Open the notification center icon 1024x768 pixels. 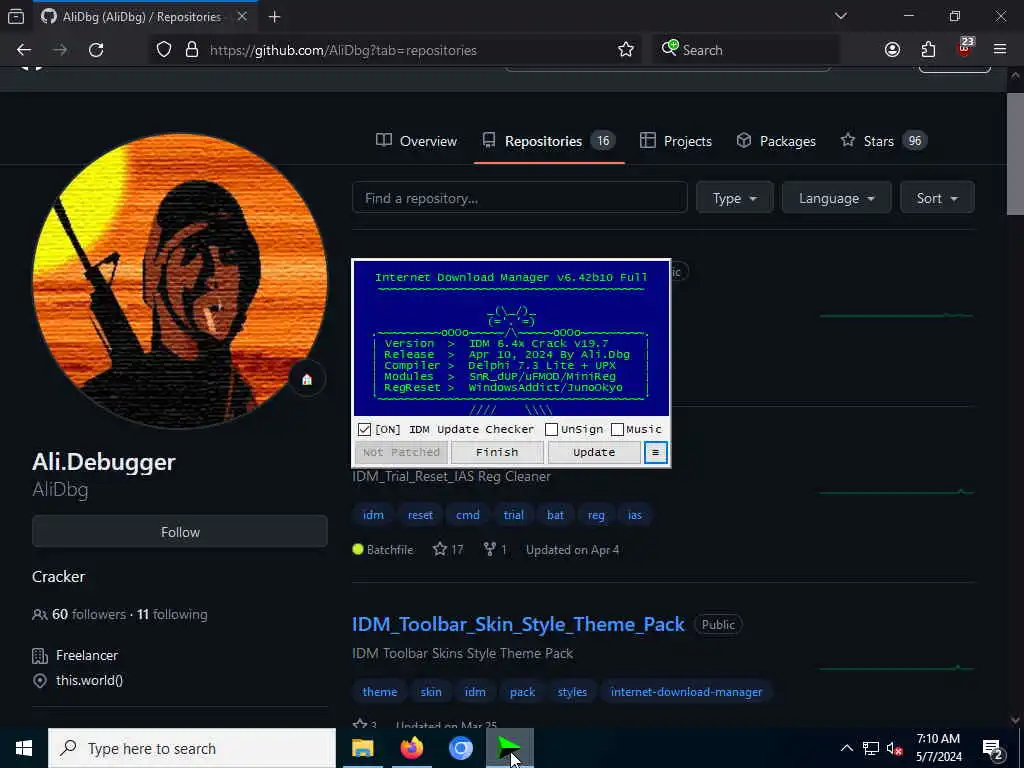tap(993, 748)
